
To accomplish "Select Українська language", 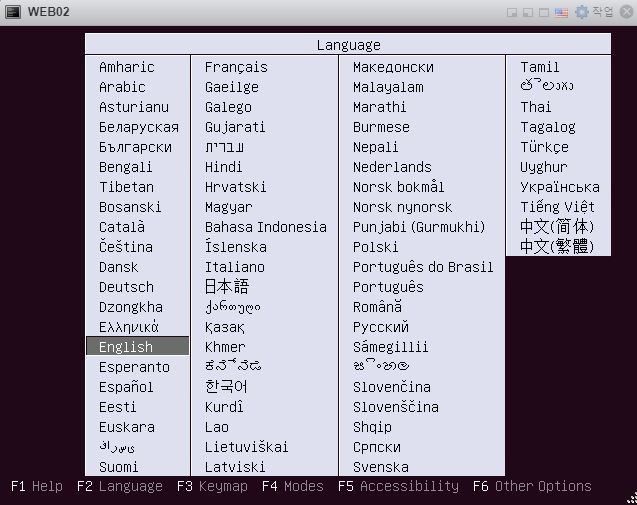I will tap(560, 187).
